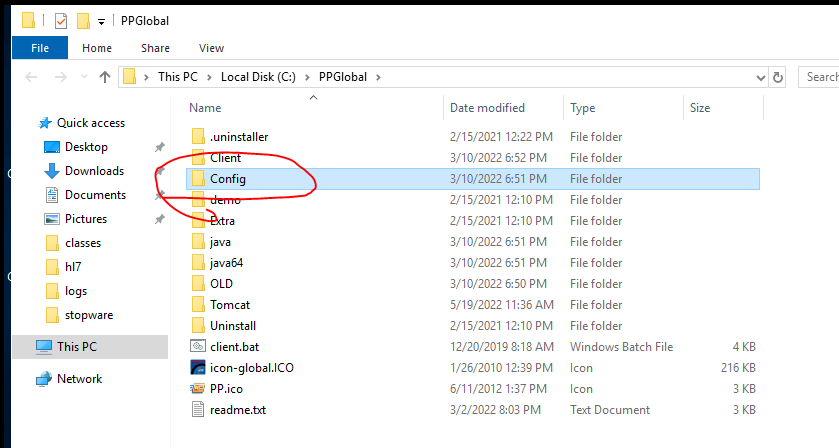Select the demo folder
839x448 pixels.
[x=225, y=200]
